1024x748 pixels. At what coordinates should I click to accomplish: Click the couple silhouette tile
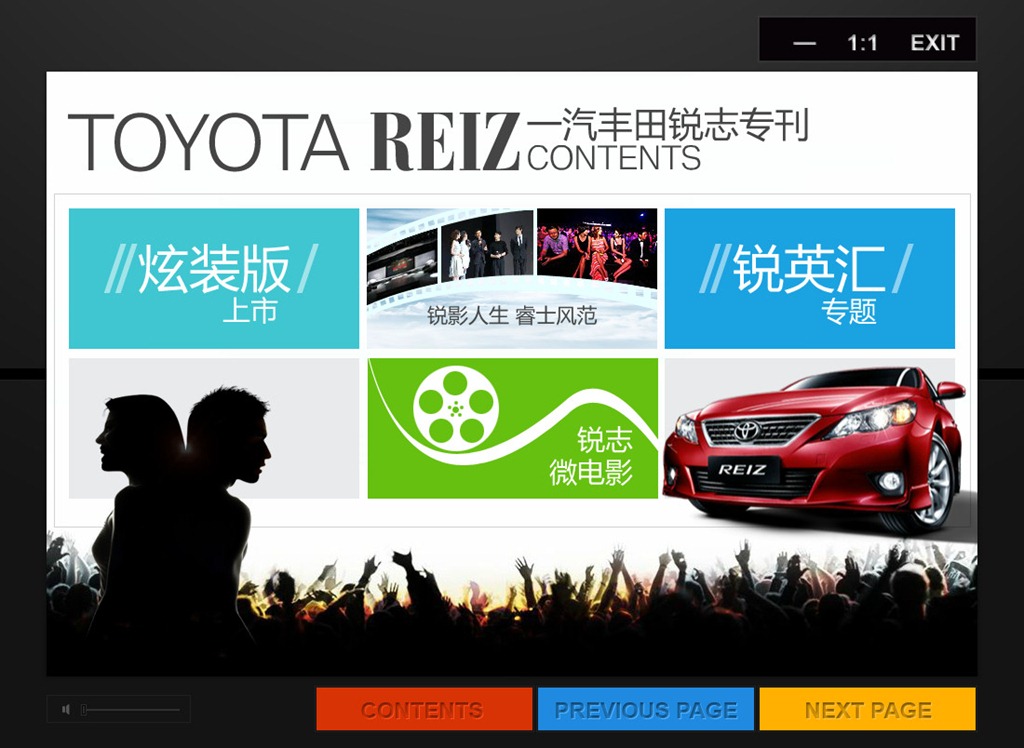point(214,429)
